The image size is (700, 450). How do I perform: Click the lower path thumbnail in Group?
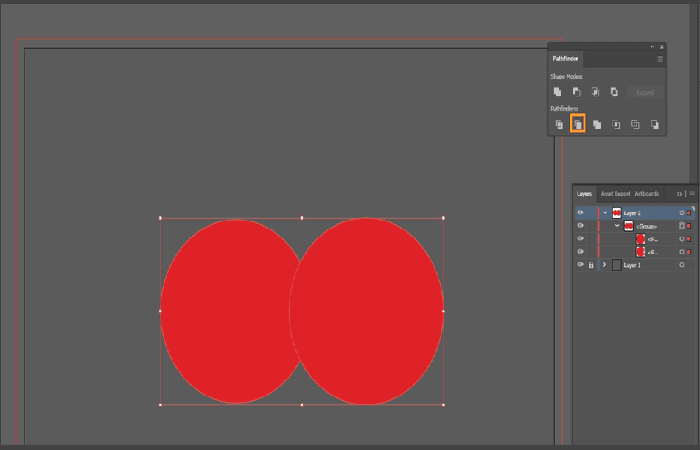(x=641, y=252)
